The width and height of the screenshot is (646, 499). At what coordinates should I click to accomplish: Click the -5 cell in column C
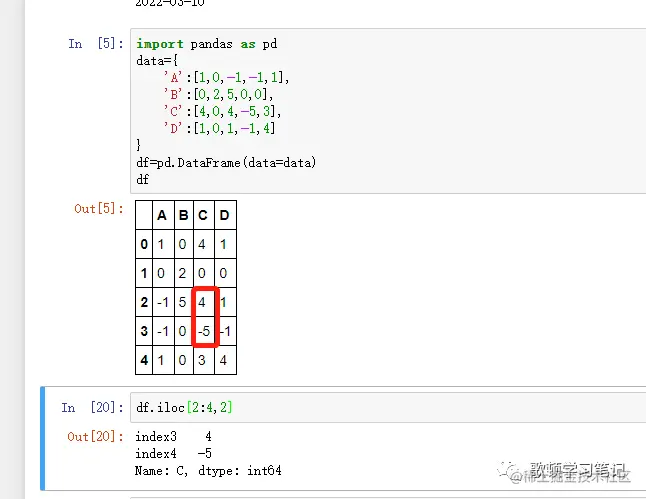(204, 331)
